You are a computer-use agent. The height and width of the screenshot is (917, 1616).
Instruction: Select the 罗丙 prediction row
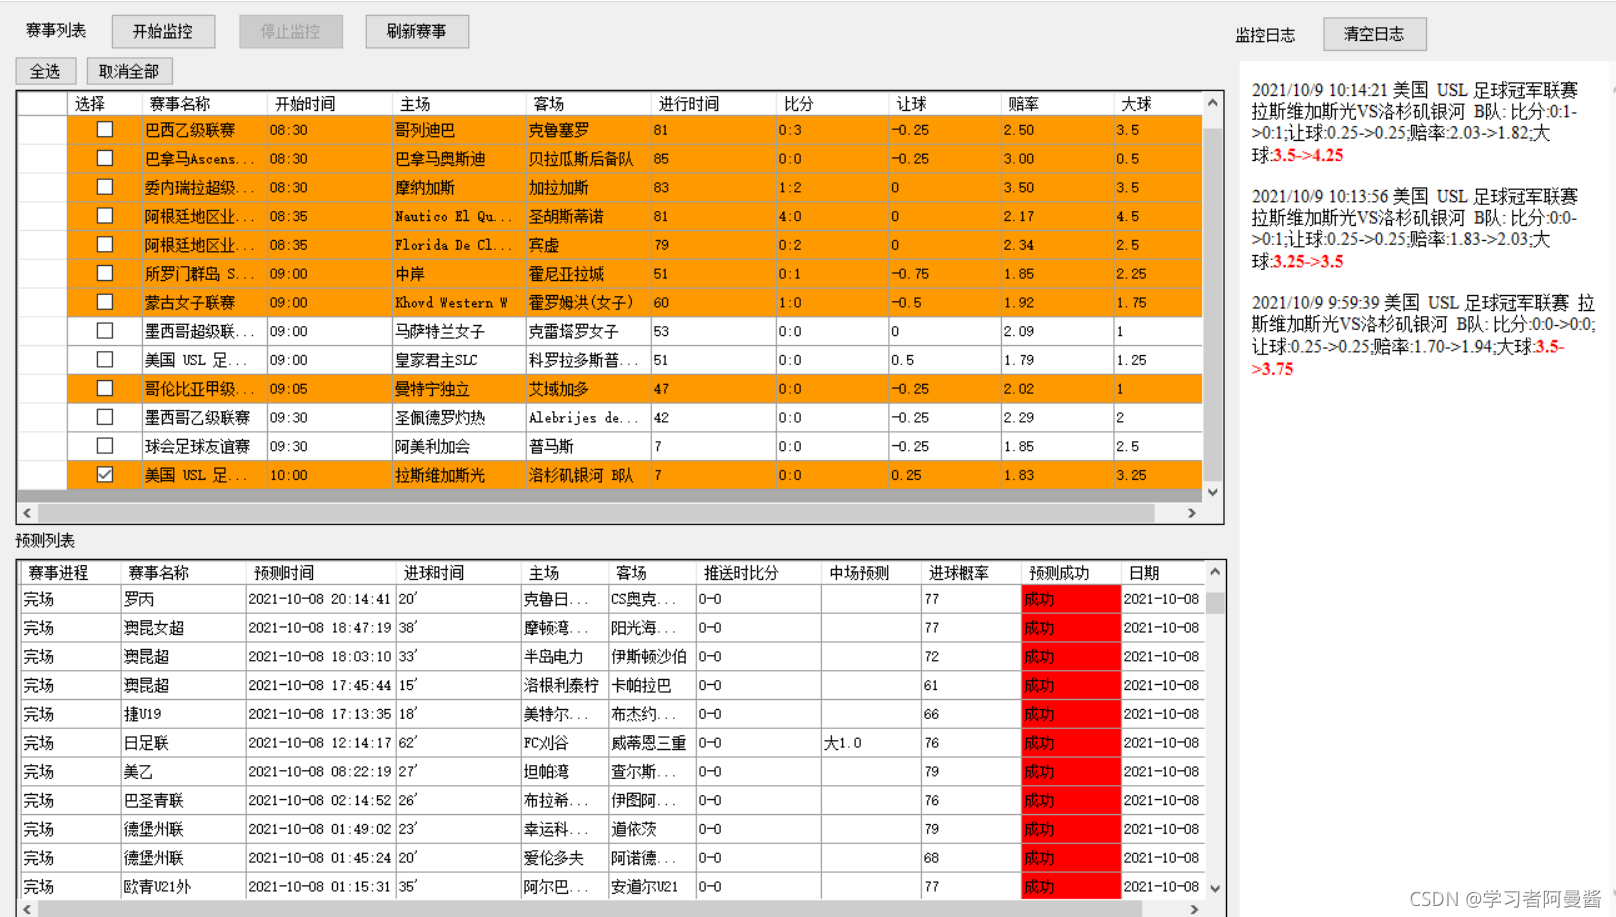click(x=611, y=599)
